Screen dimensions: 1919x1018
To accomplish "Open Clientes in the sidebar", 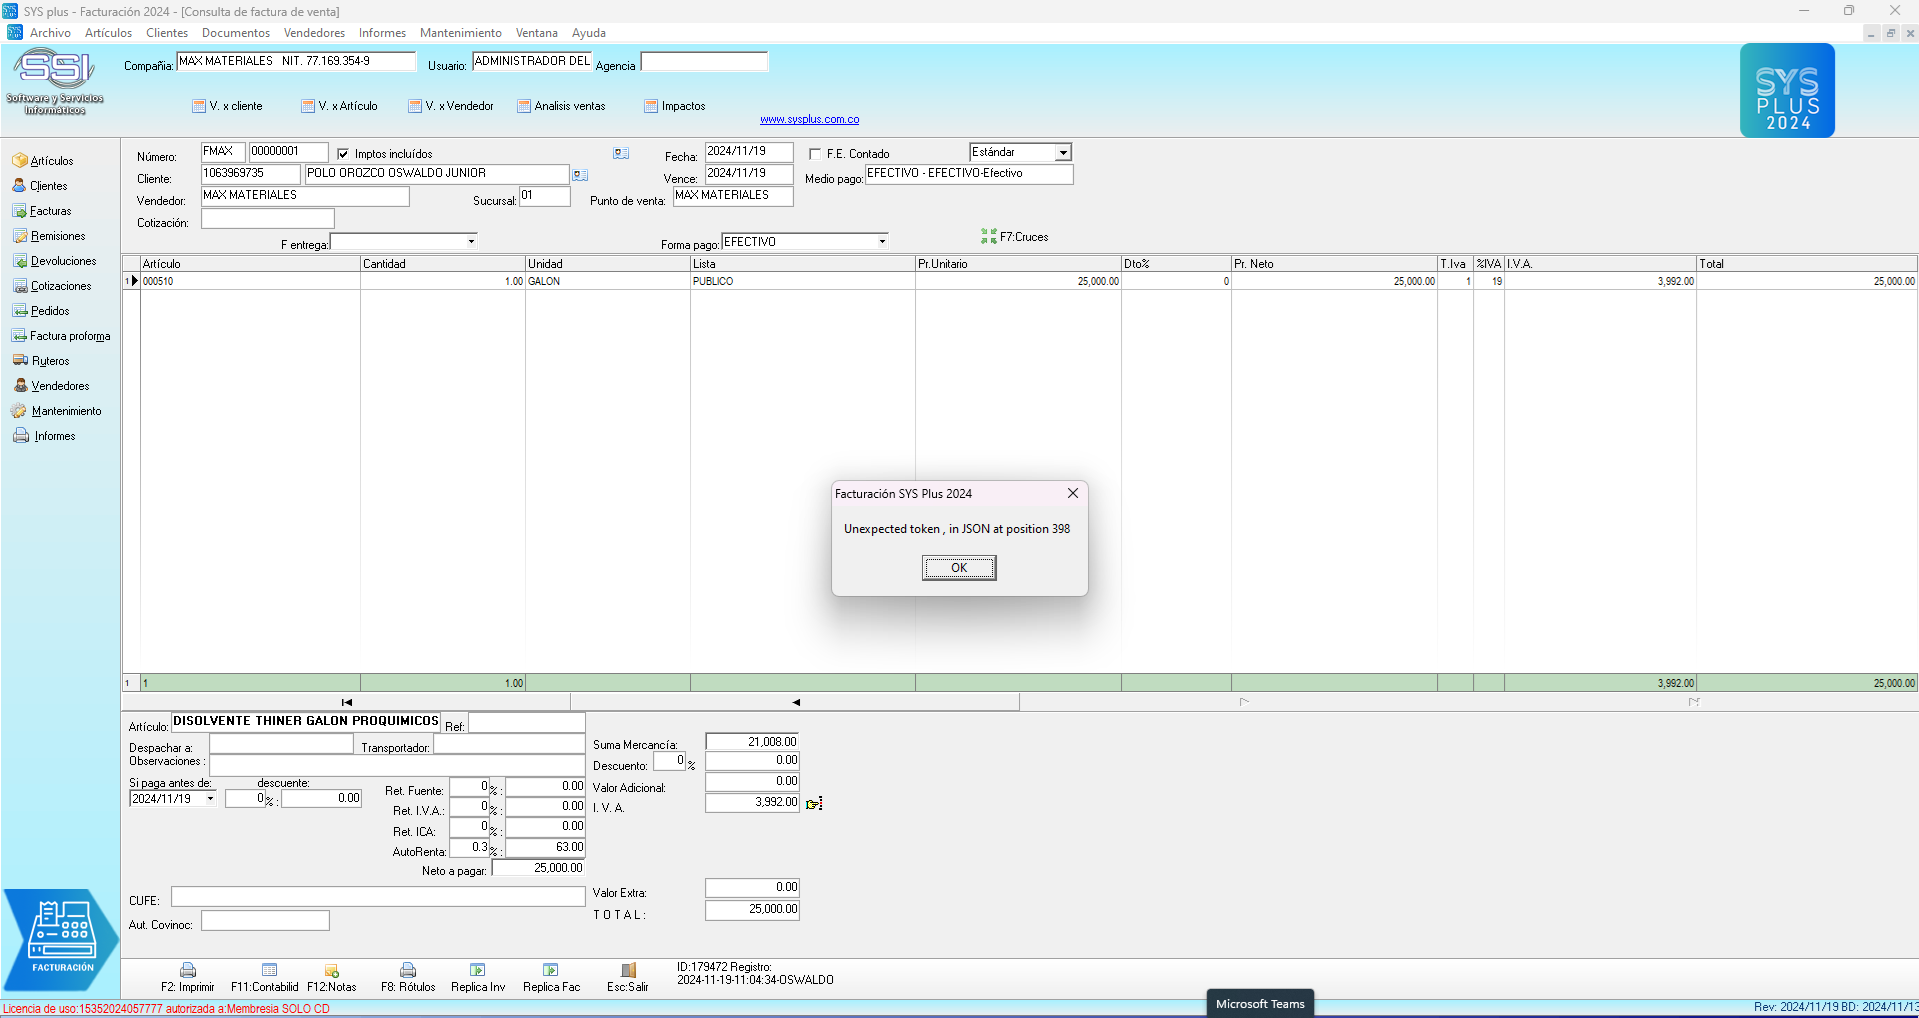I will click(x=40, y=186).
